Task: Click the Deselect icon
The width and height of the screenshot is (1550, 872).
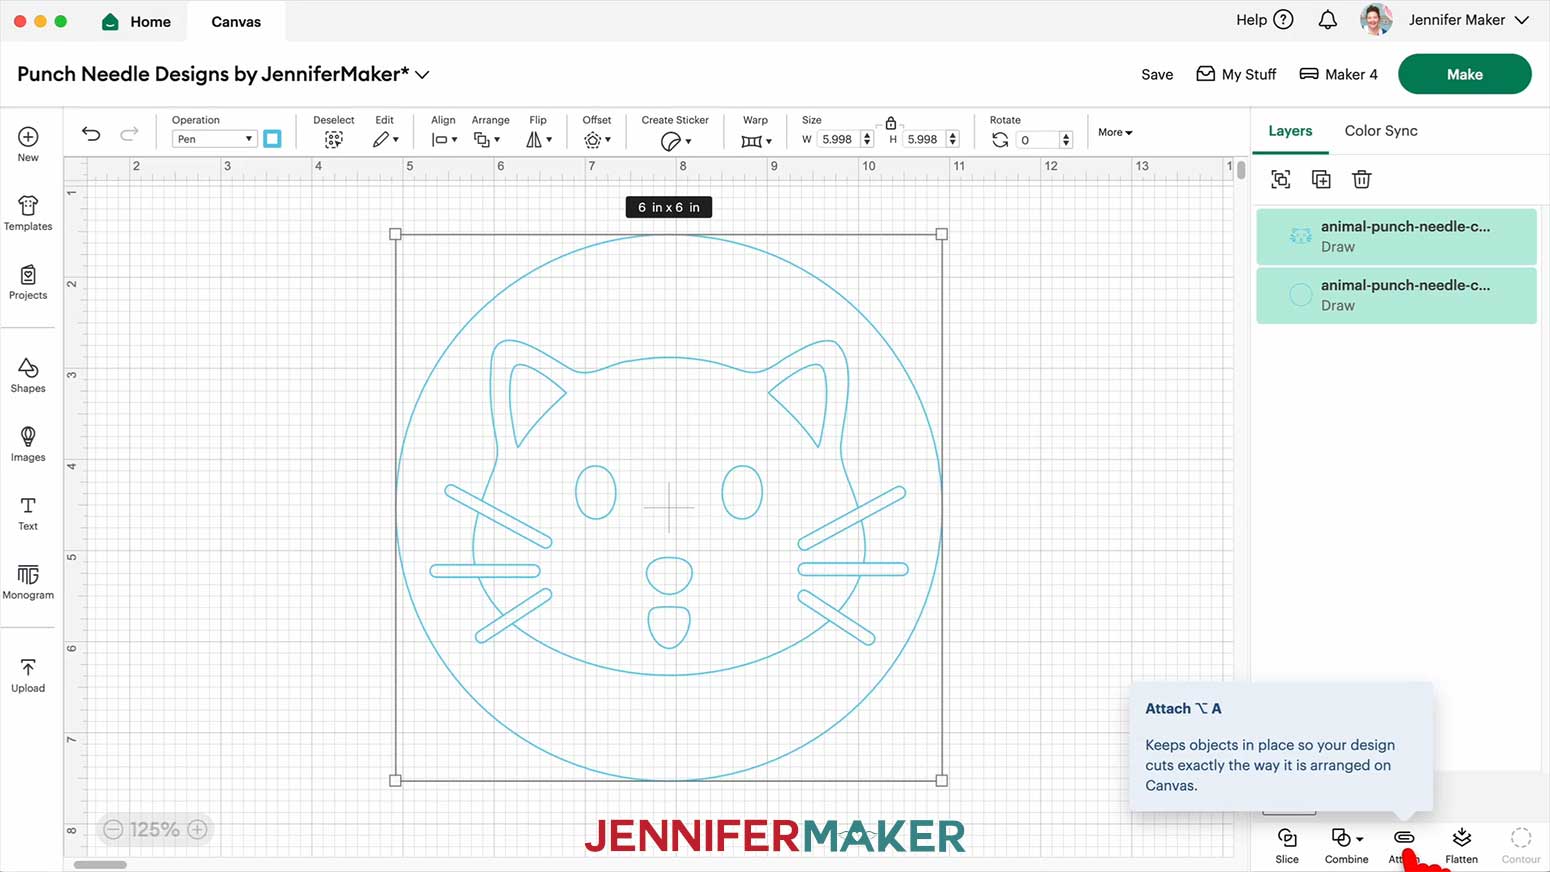Action: 334,140
